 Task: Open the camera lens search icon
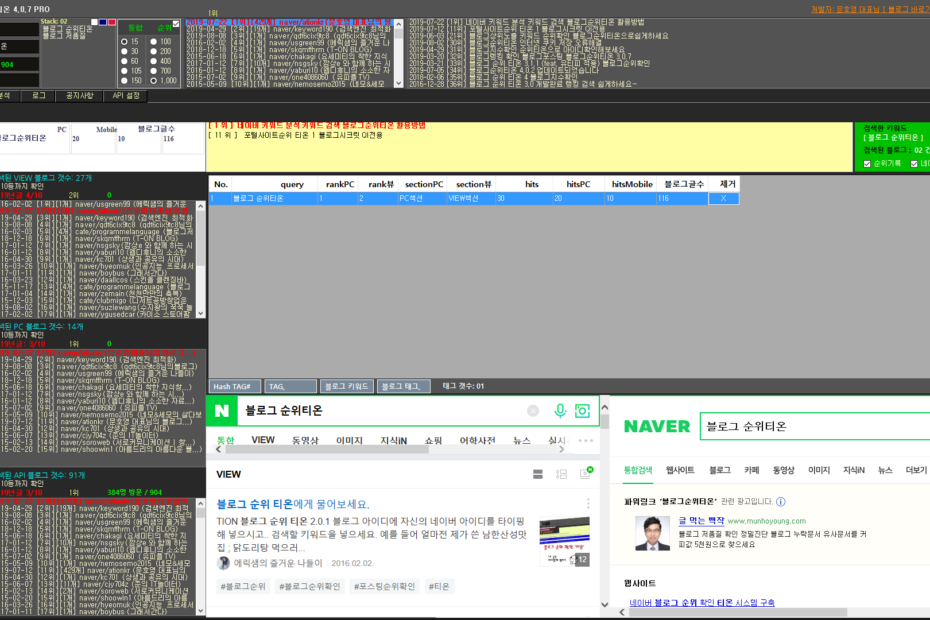(x=582, y=411)
